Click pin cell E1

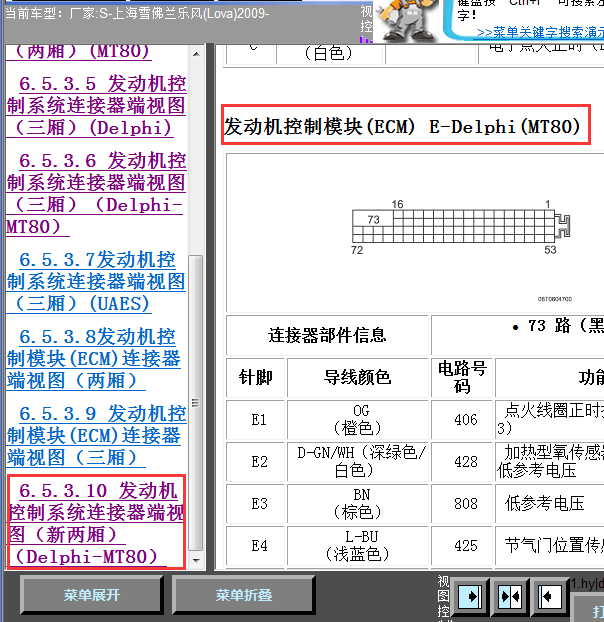[255, 420]
